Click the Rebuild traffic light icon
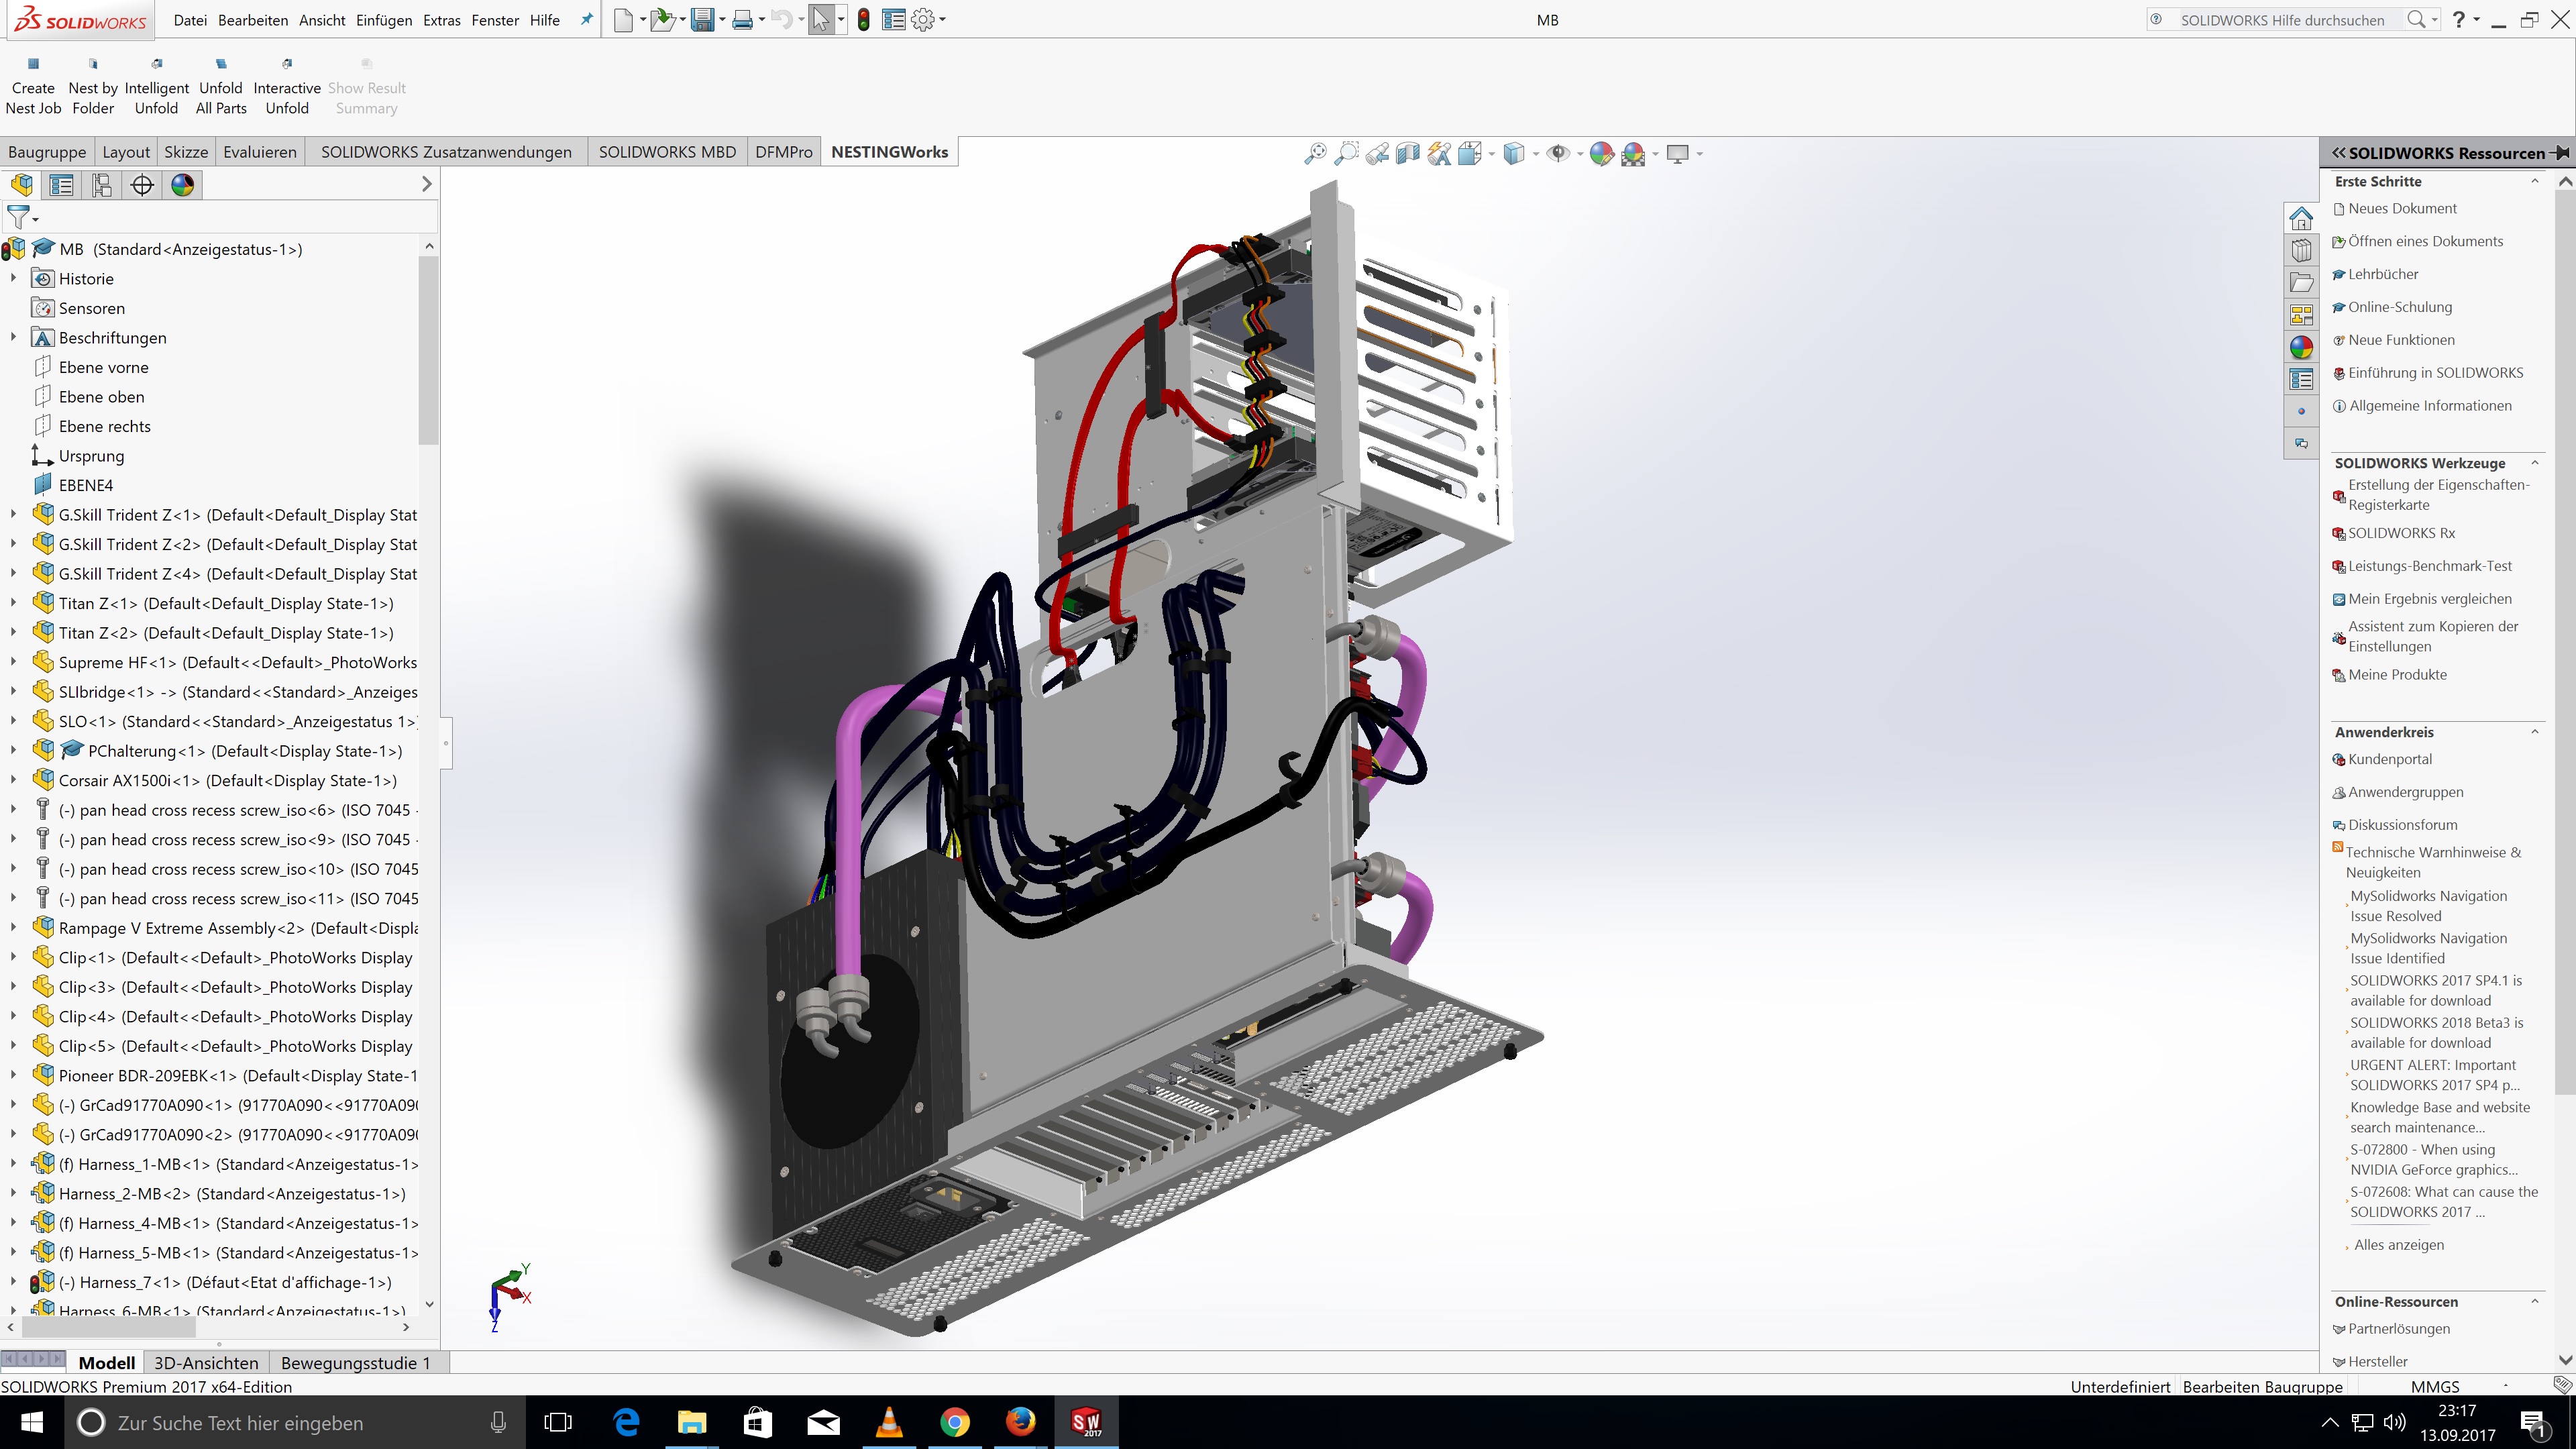Image resolution: width=2576 pixels, height=1449 pixels. (863, 20)
